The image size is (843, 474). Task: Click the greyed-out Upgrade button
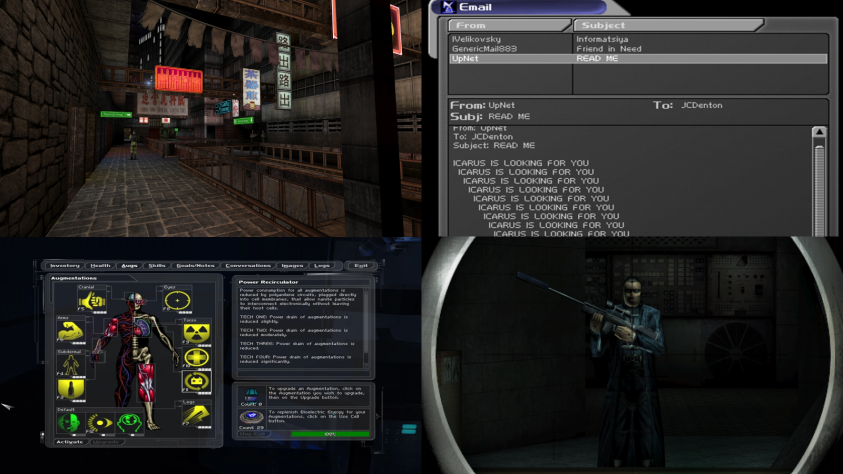point(105,442)
